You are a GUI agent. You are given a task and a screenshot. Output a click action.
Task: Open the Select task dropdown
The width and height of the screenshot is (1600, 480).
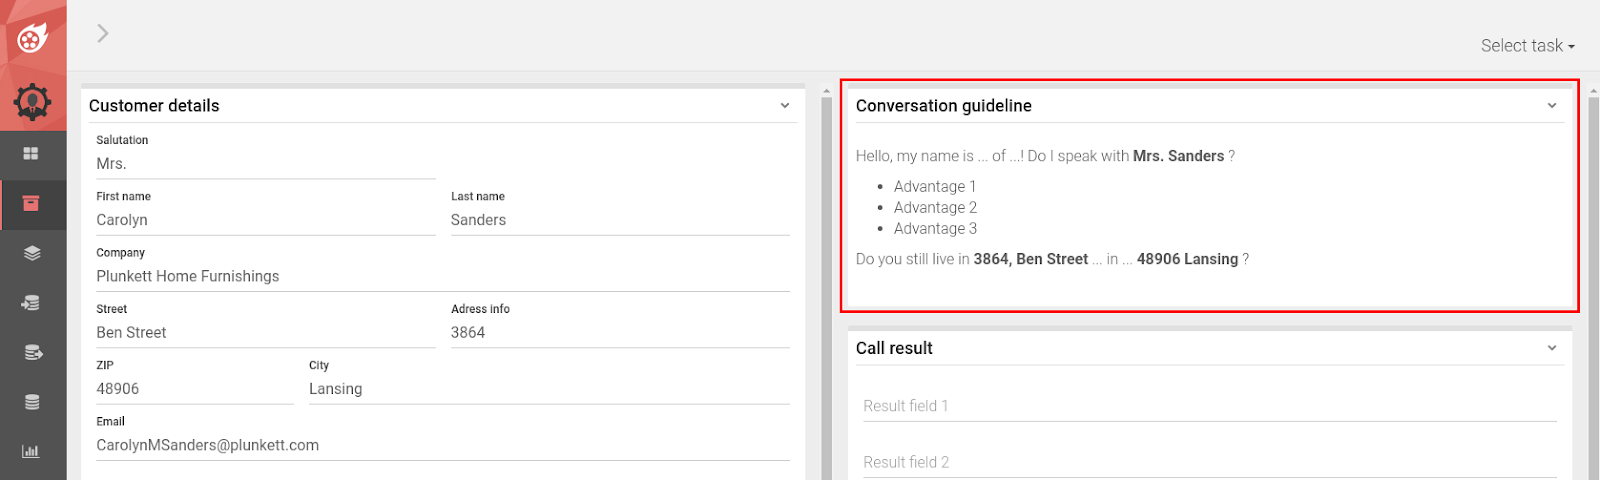pyautogui.click(x=1527, y=46)
